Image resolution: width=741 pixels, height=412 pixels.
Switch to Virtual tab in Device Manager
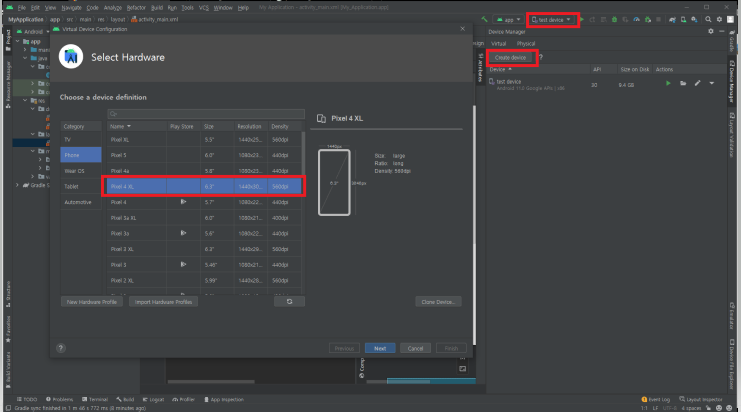pyautogui.click(x=499, y=43)
